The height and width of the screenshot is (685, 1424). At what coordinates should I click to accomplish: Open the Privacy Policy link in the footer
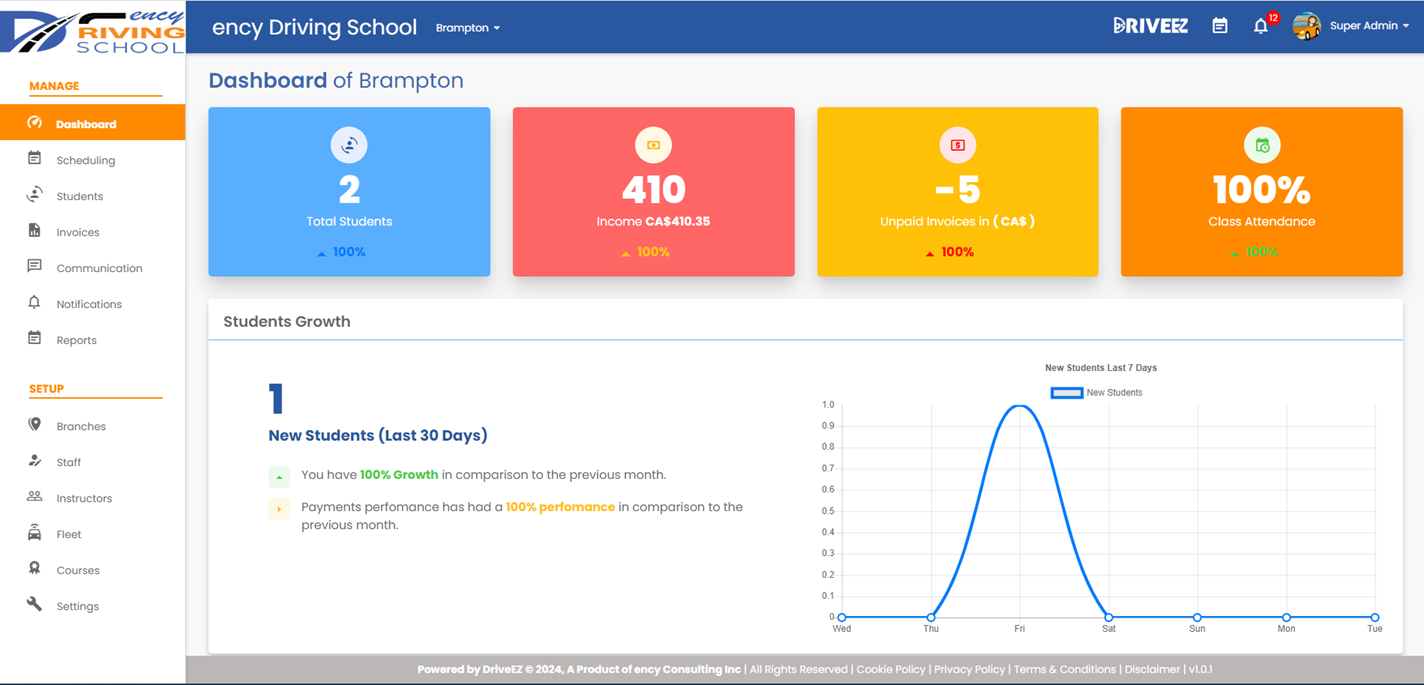coord(969,669)
